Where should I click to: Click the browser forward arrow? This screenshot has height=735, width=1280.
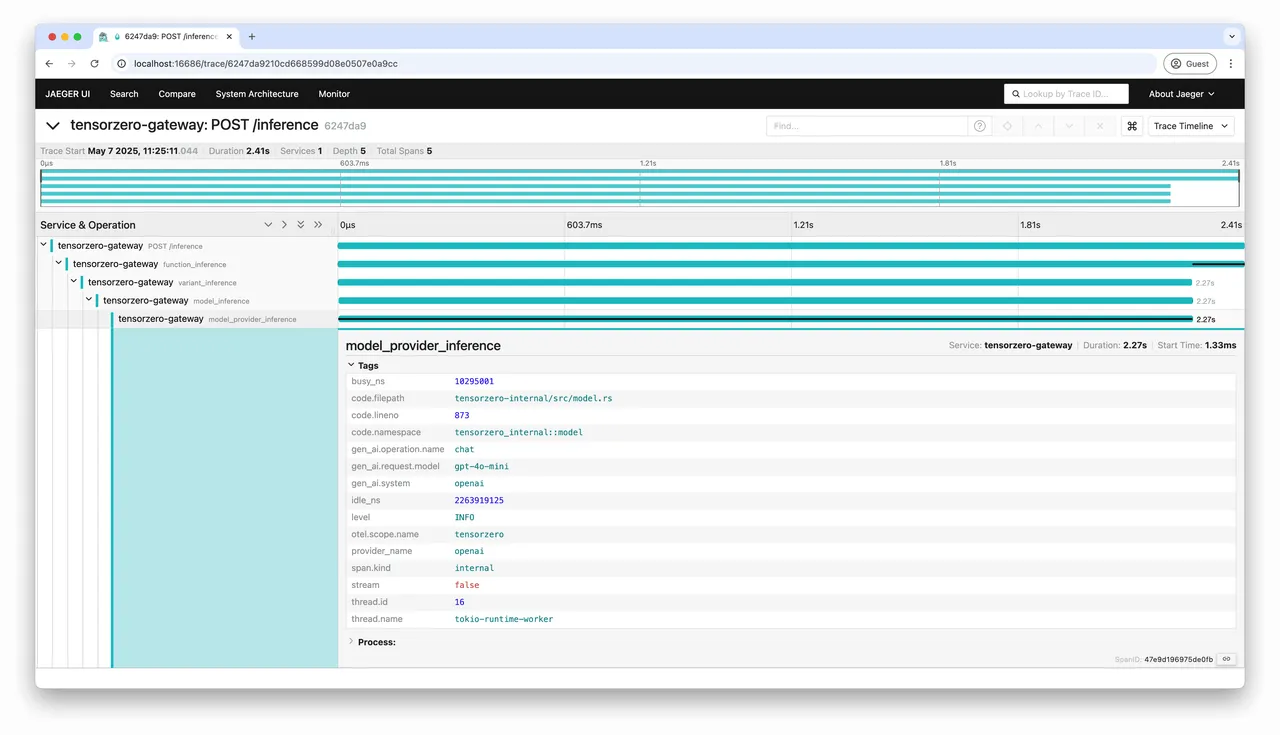(71, 63)
